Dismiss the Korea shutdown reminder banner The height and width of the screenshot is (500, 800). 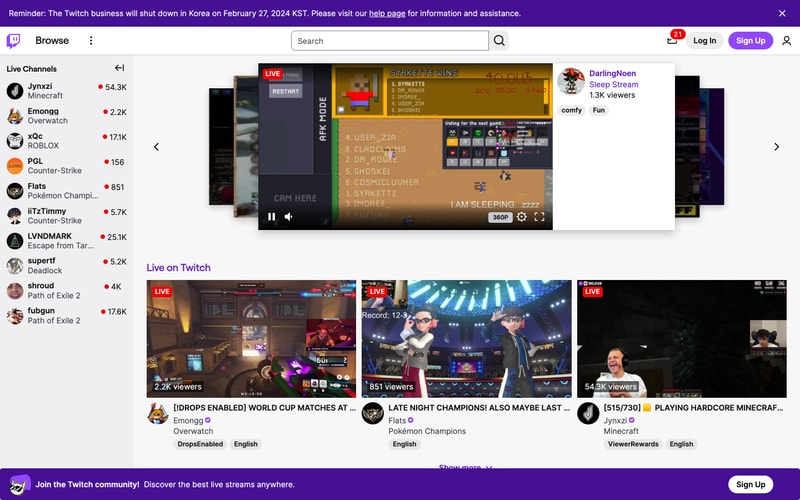[782, 13]
